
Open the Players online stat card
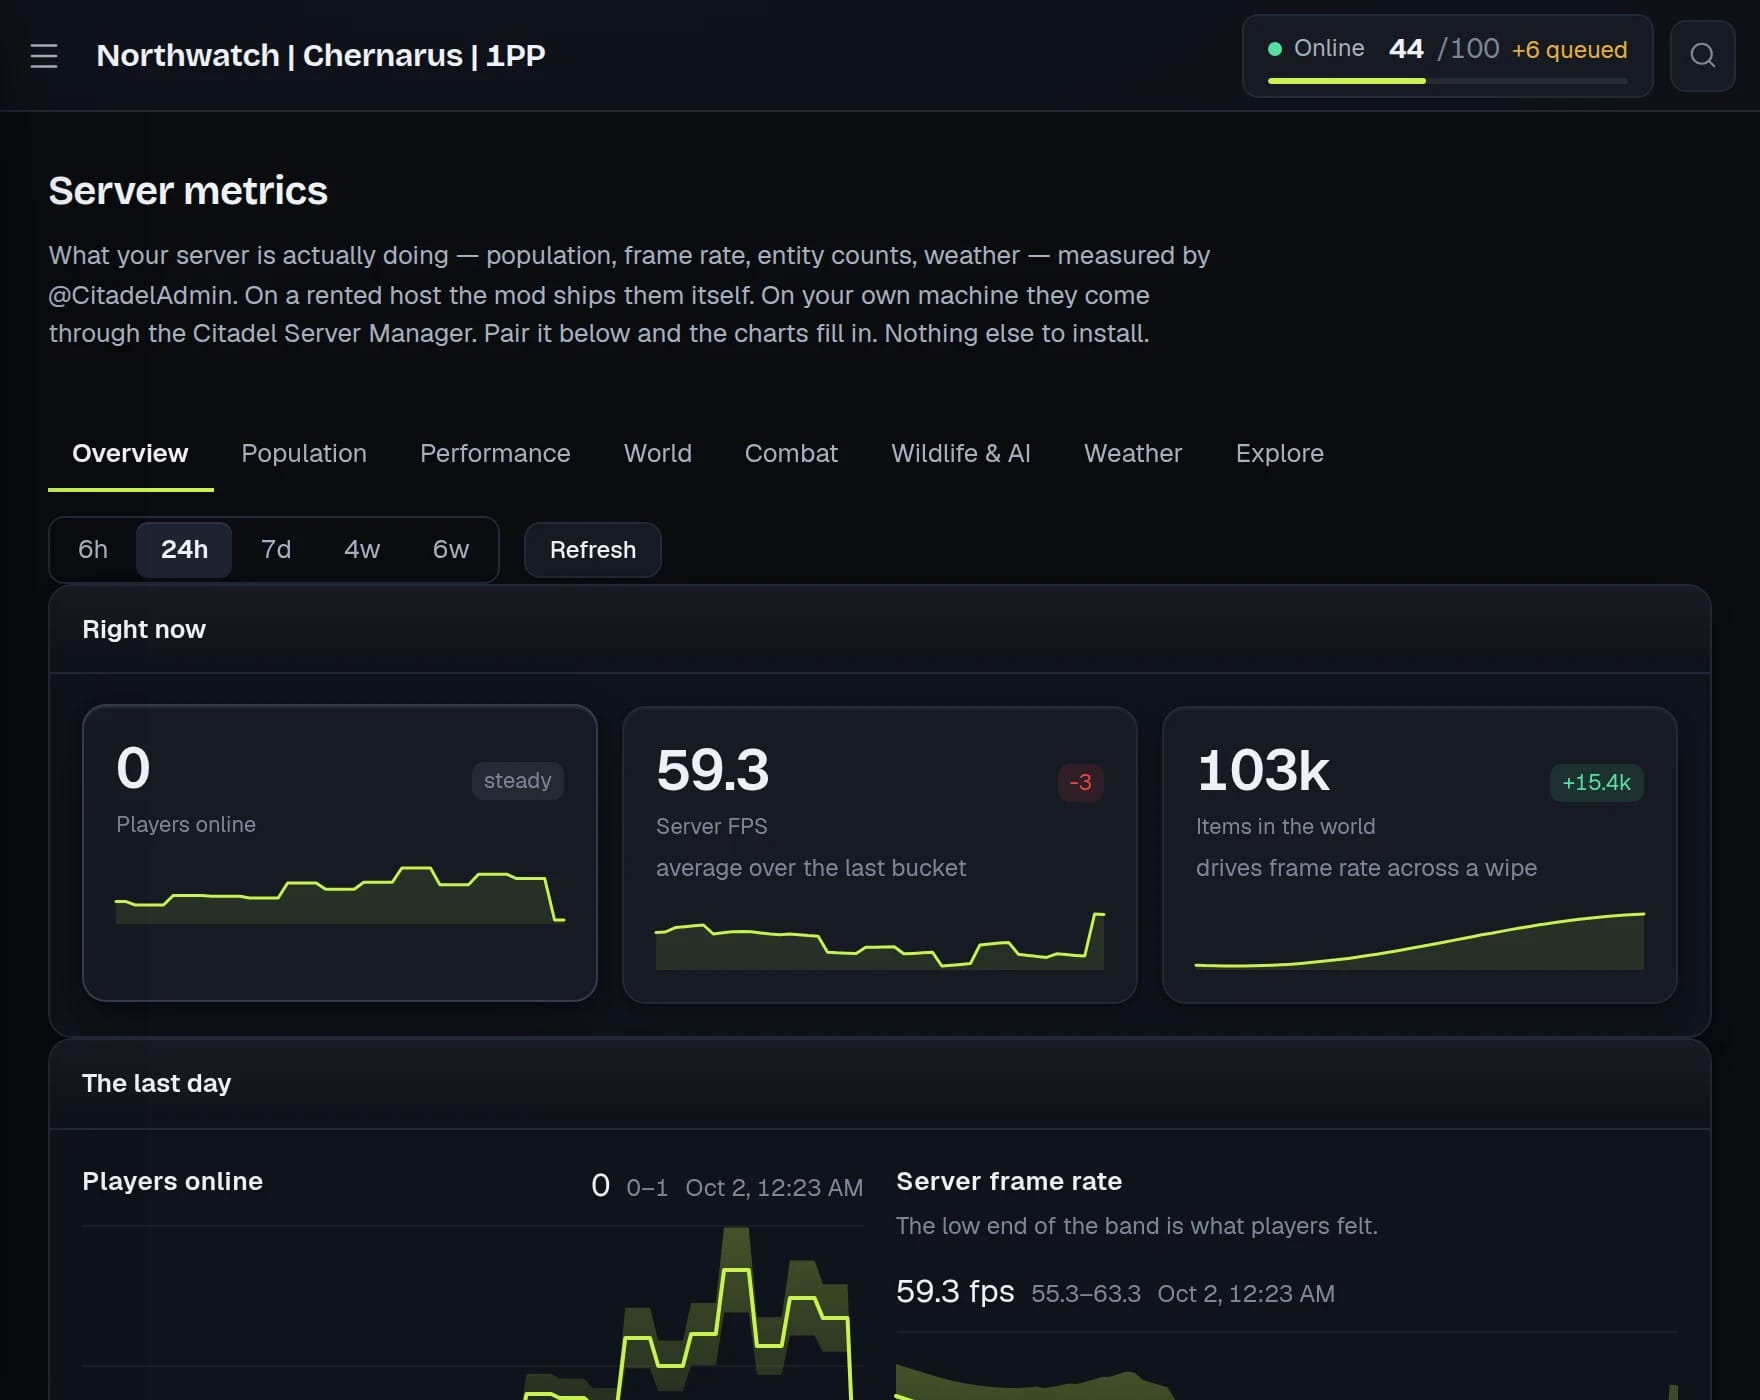pyautogui.click(x=340, y=853)
